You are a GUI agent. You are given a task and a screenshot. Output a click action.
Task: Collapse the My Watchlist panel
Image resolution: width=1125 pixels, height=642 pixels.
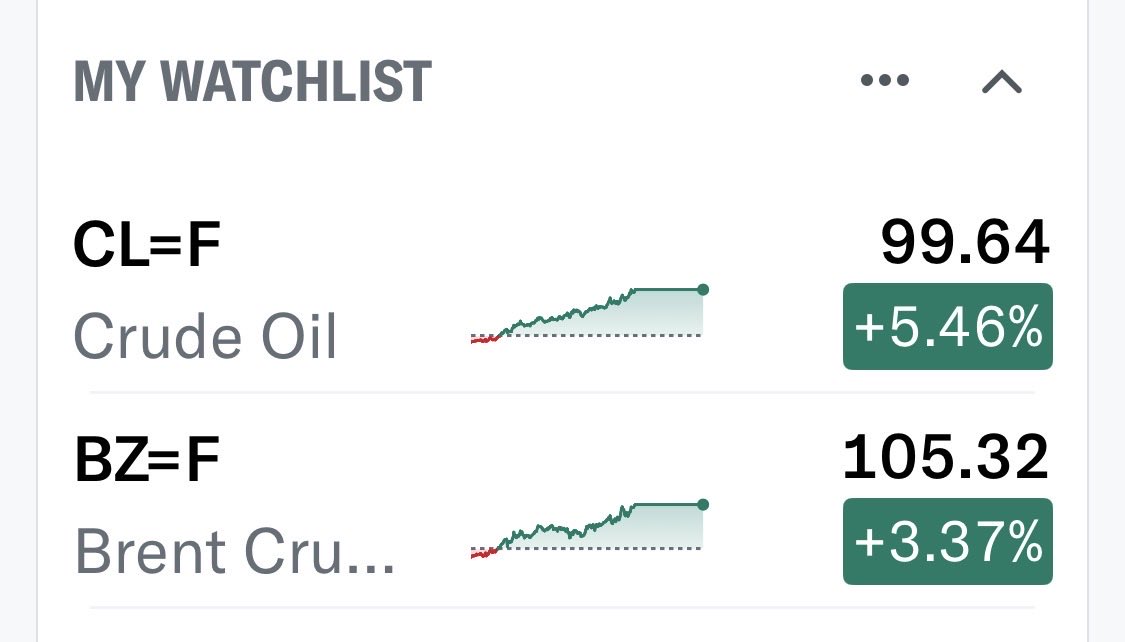(x=1001, y=82)
